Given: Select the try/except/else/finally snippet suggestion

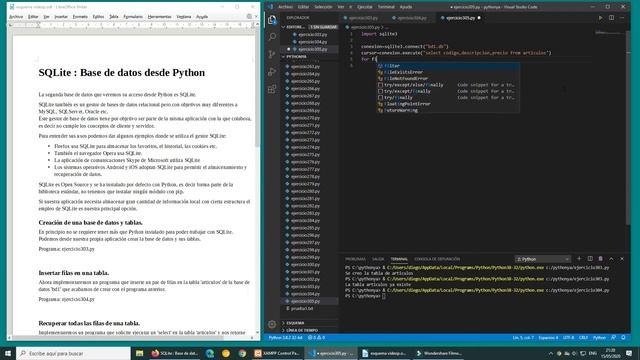Looking at the screenshot, I should click(448, 85).
